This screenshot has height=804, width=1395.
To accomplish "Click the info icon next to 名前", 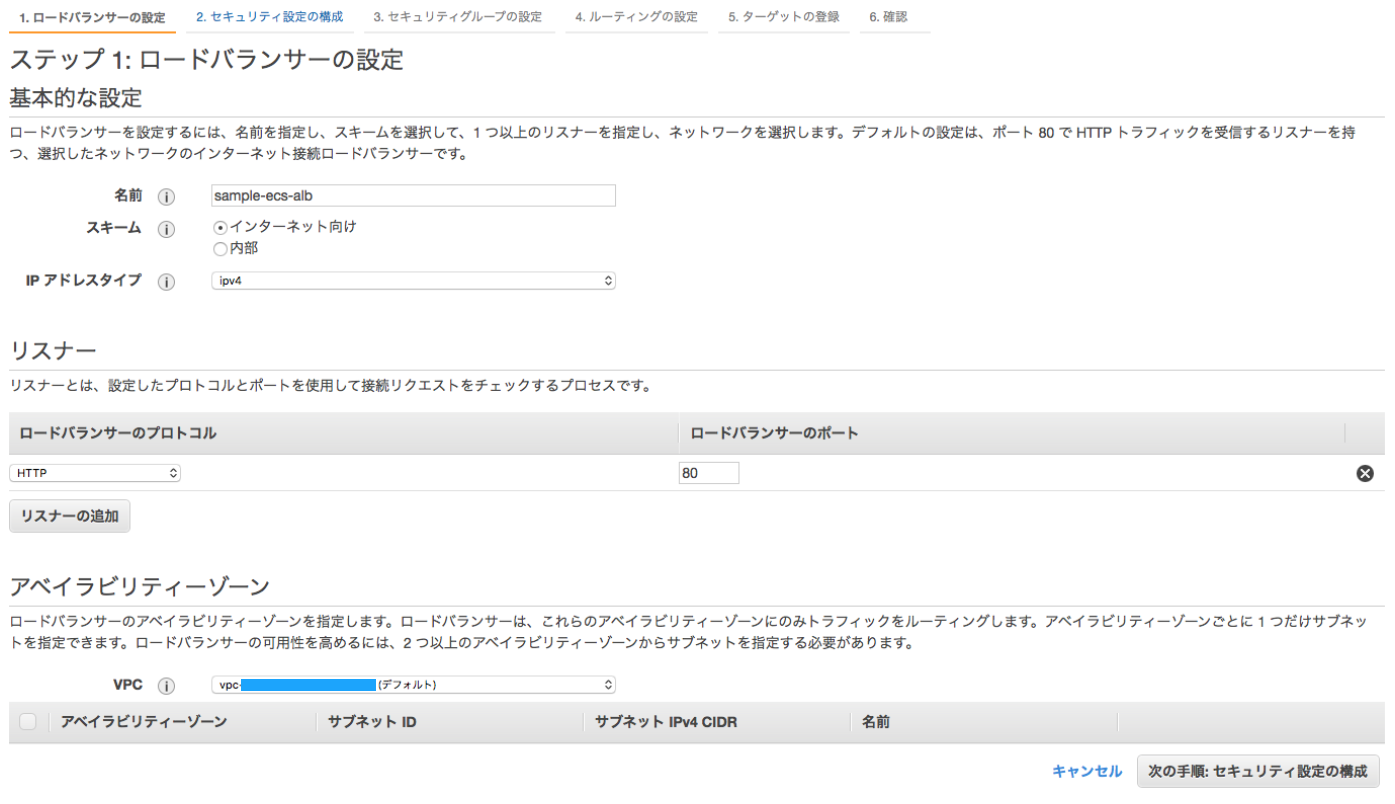I will coord(167,197).
